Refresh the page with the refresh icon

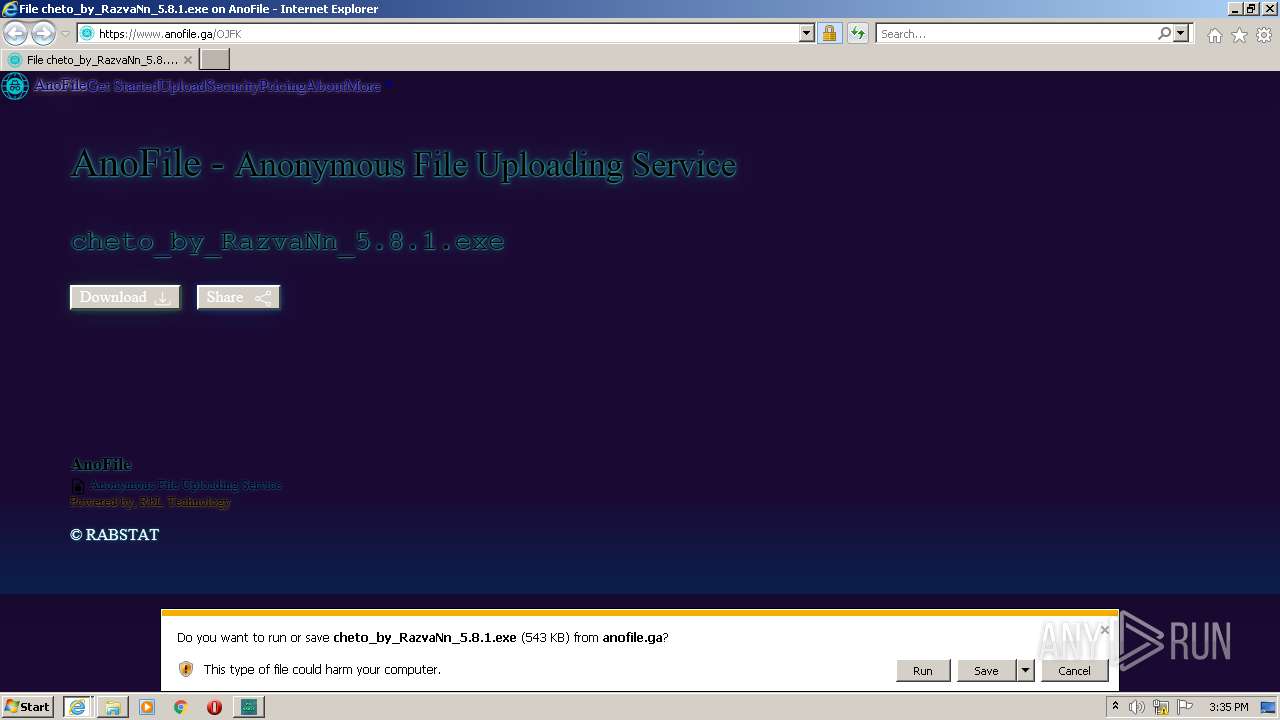pos(857,34)
